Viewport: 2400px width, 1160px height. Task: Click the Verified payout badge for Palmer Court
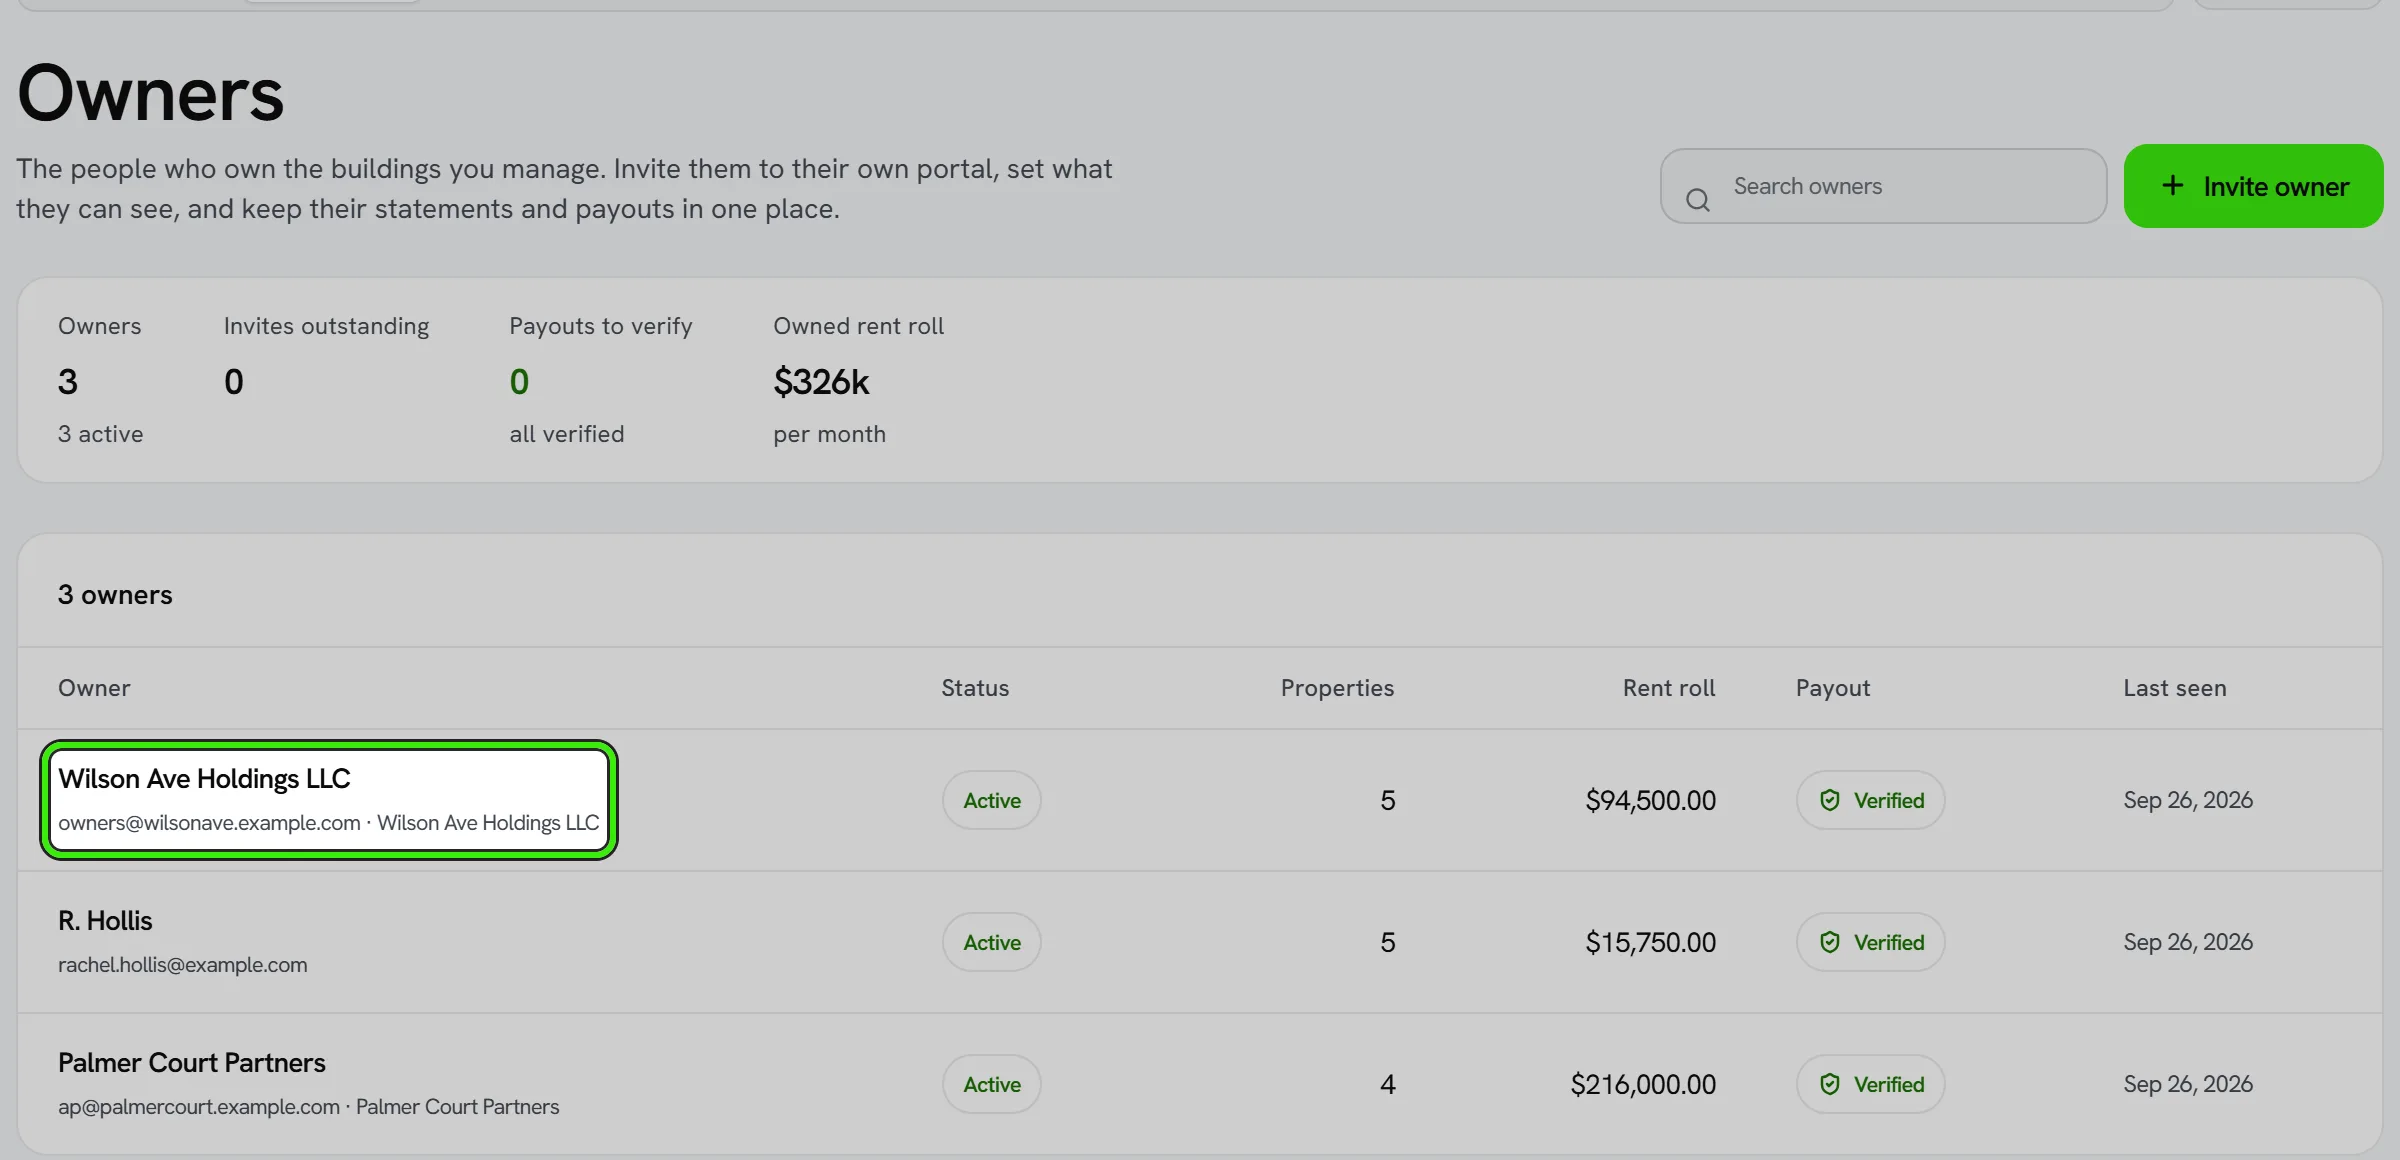(1870, 1084)
